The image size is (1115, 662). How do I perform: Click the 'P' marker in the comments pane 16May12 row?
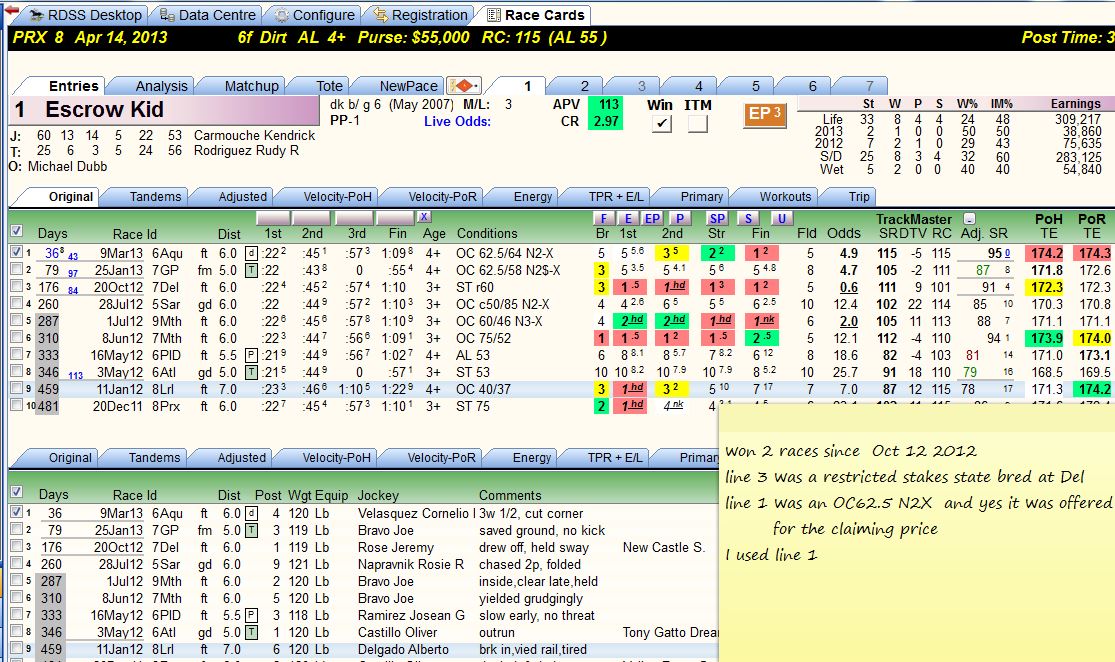click(x=251, y=615)
